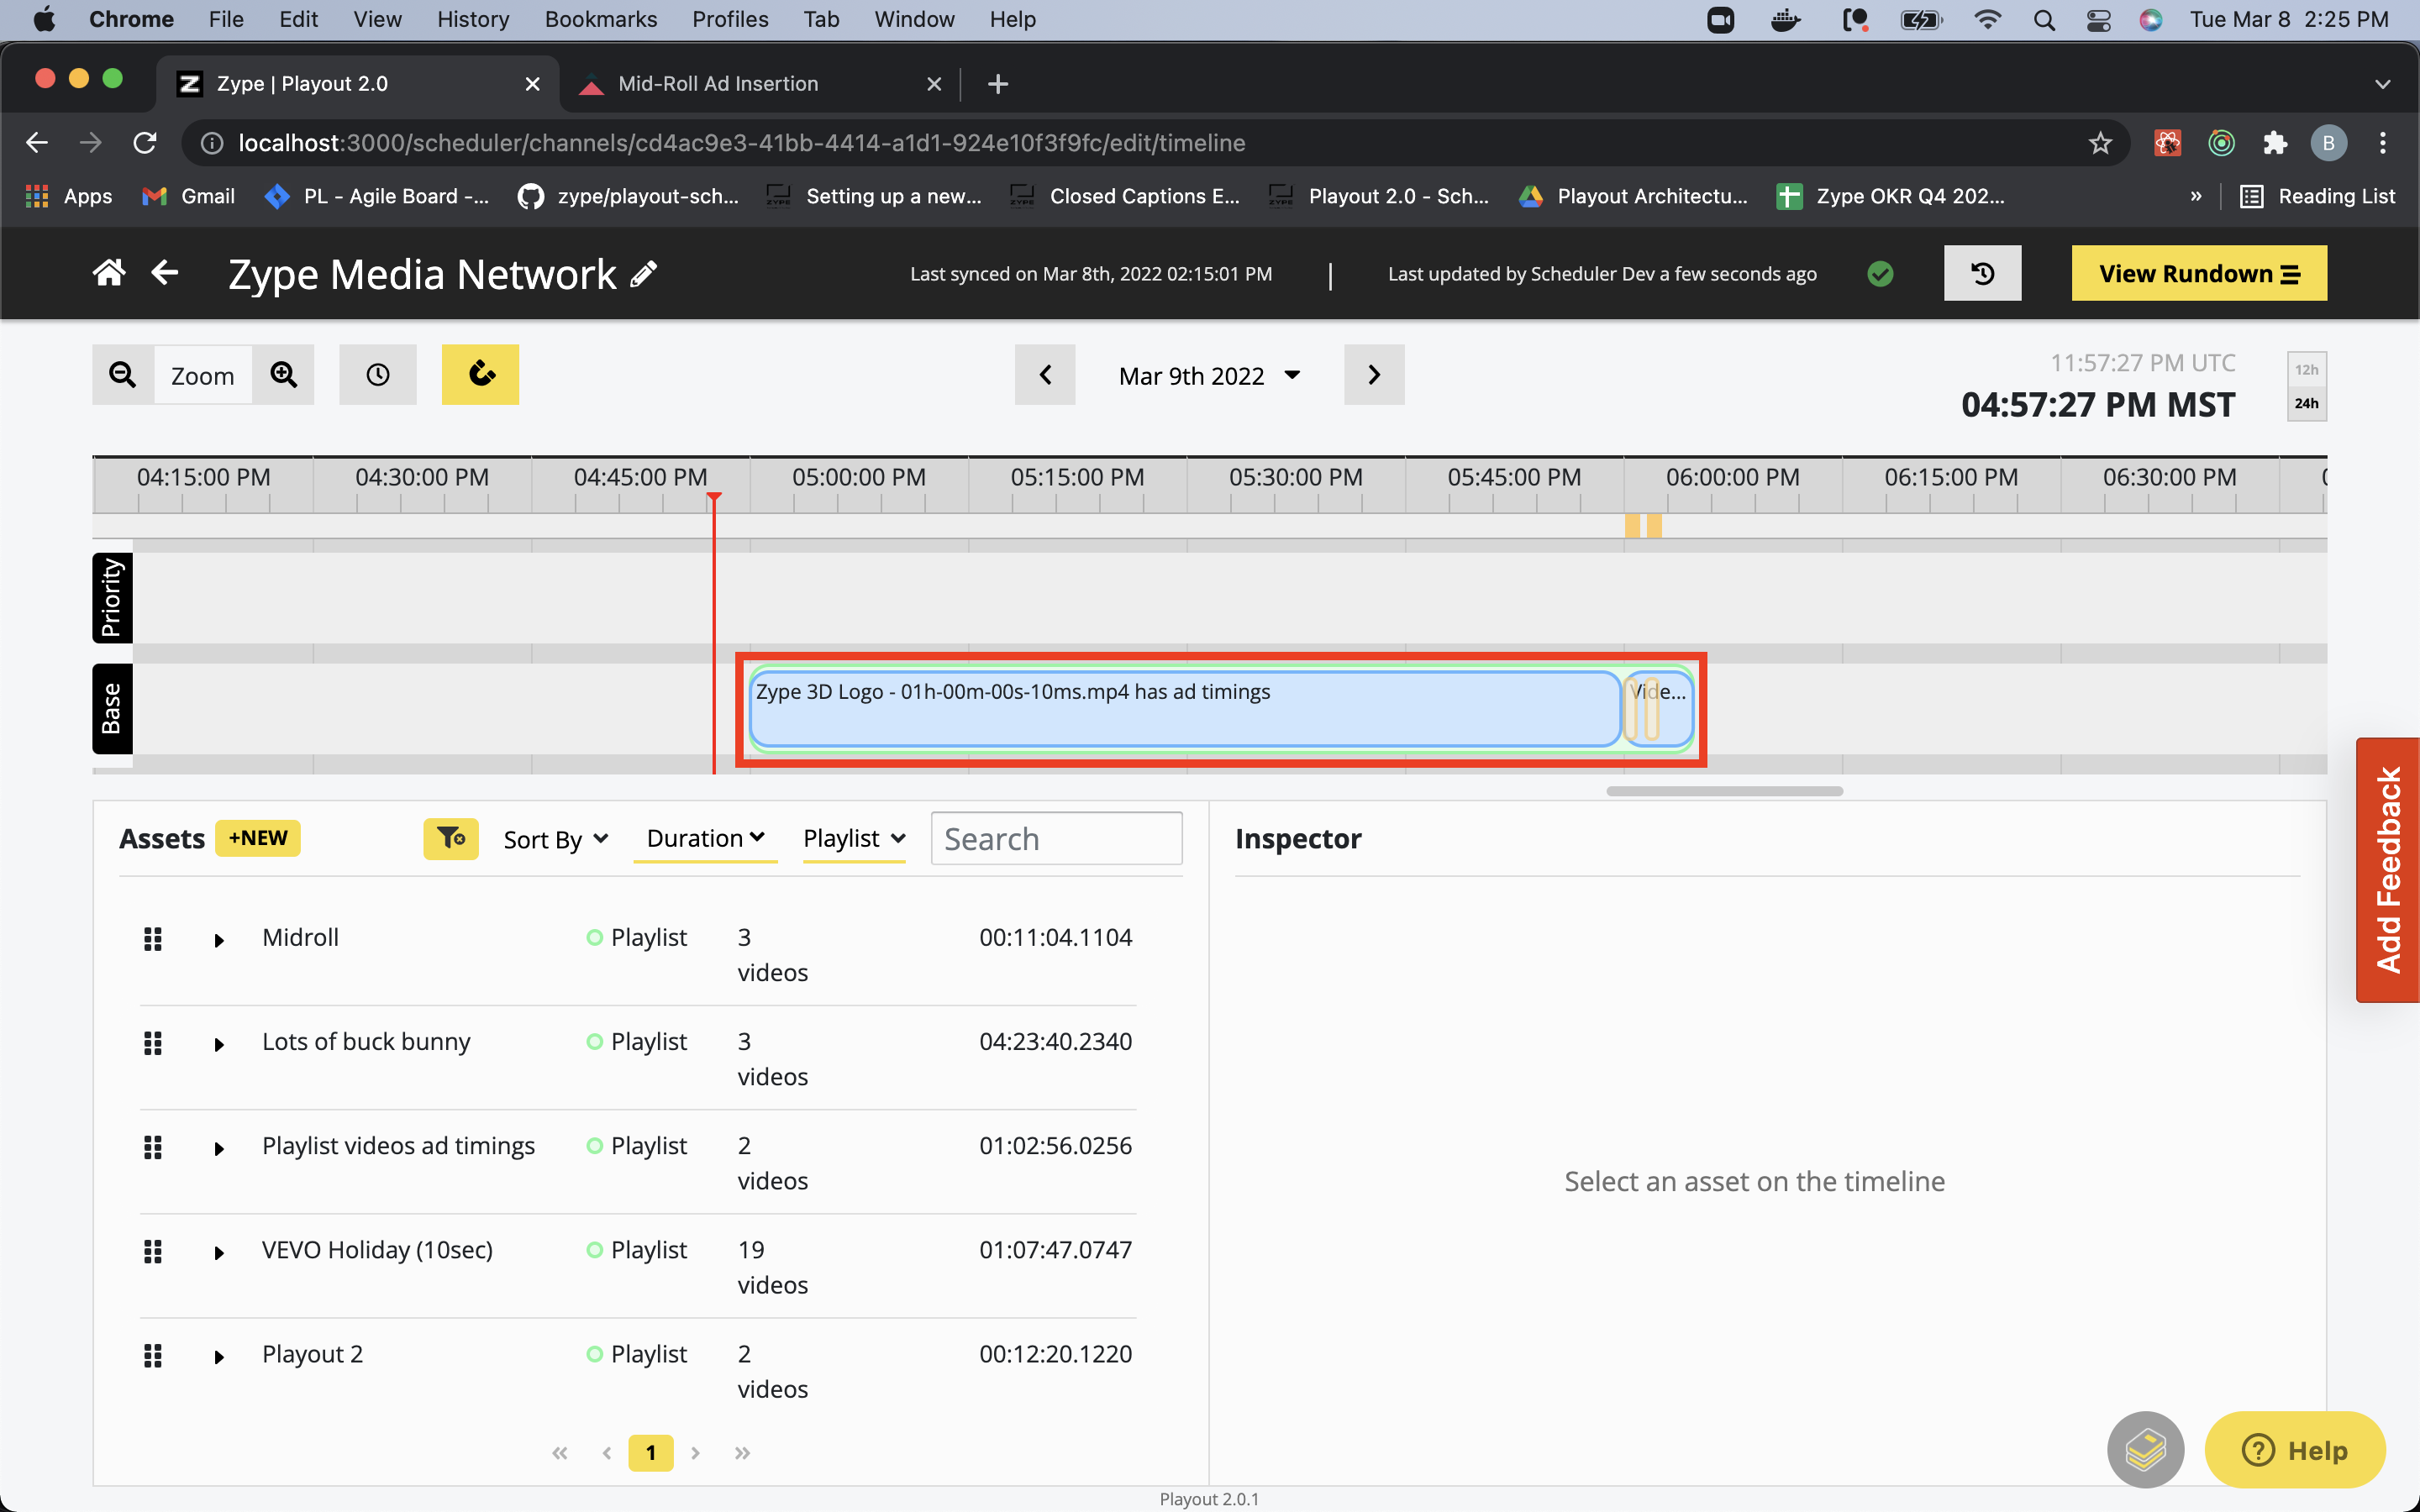Image resolution: width=2420 pixels, height=1512 pixels.
Task: Click the home icon in the header
Action: point(109,273)
